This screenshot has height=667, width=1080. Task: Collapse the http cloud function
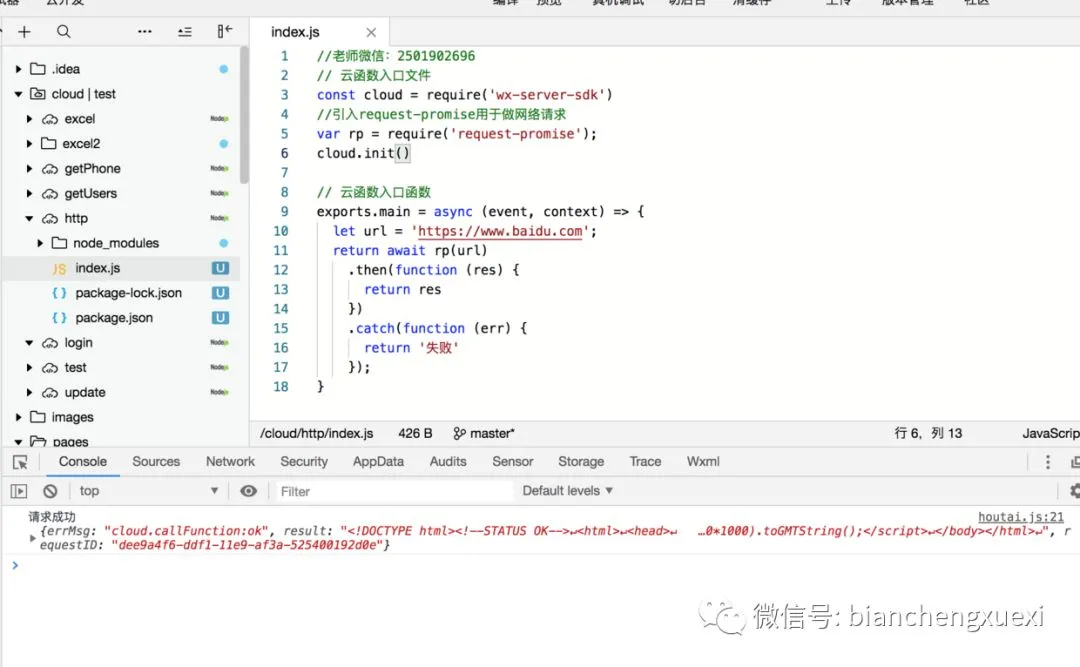(x=29, y=218)
